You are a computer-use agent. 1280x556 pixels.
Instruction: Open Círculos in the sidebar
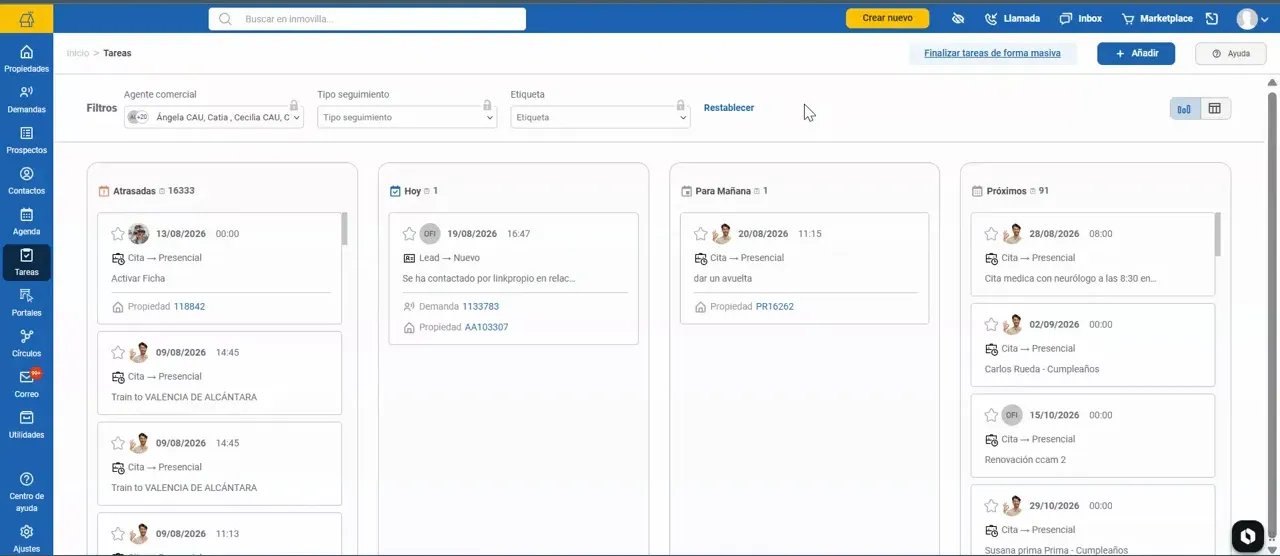[x=26, y=344]
